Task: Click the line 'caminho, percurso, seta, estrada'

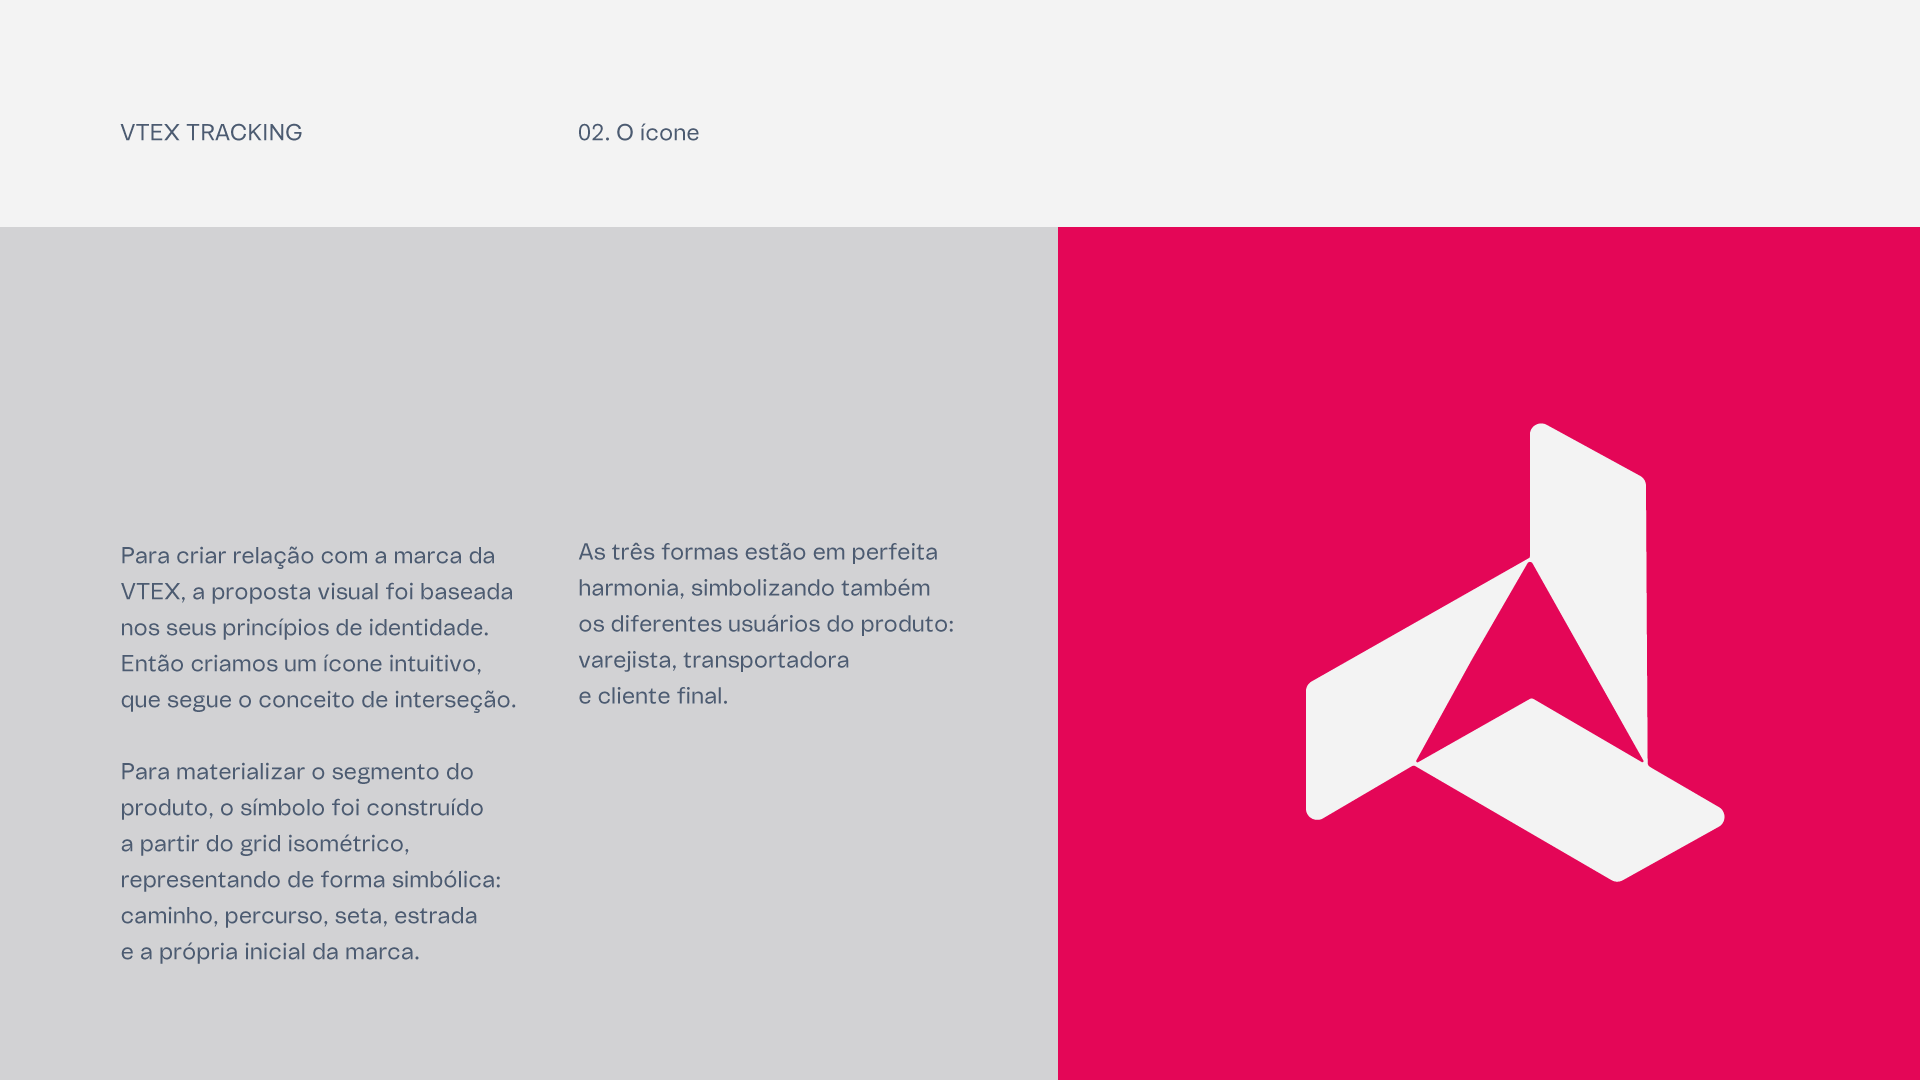Action: click(x=299, y=916)
